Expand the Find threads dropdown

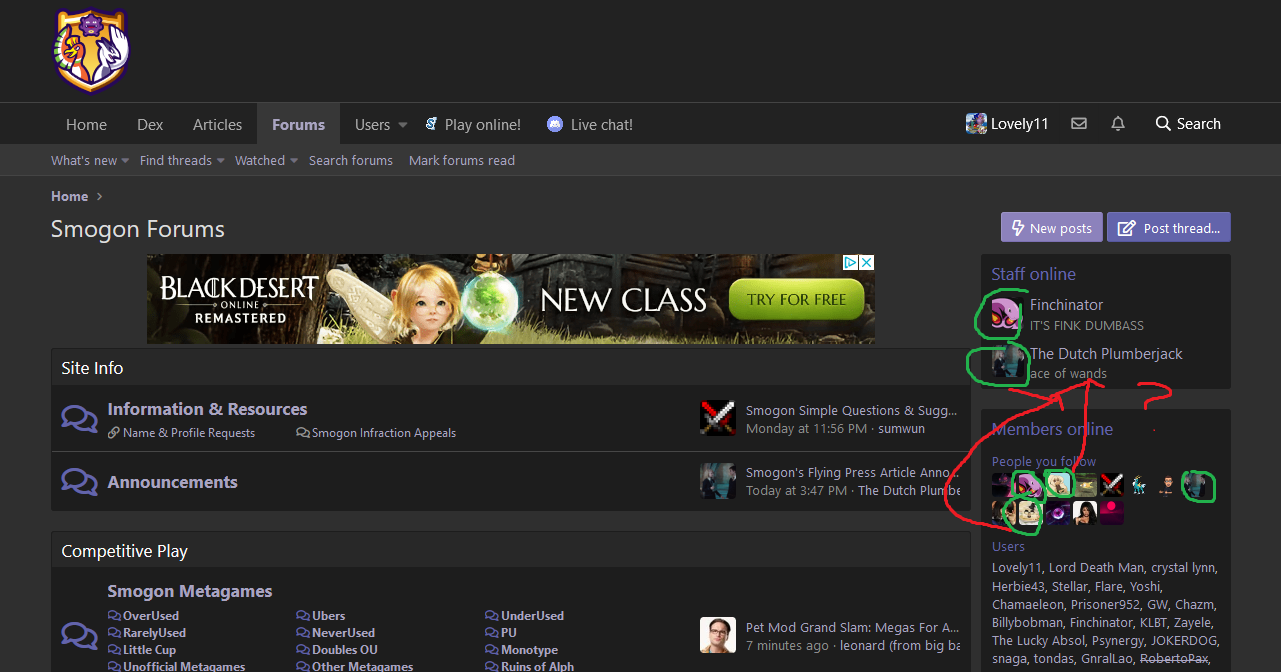point(221,161)
